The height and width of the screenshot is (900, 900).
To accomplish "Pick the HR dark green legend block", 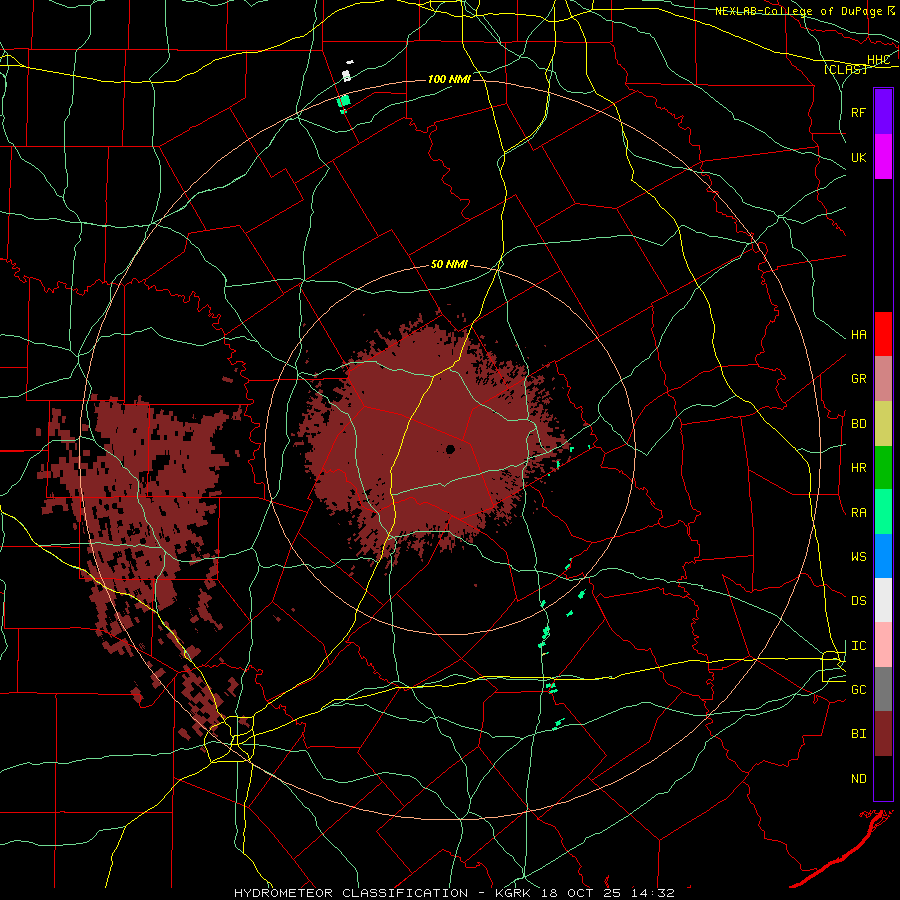I will click(883, 468).
